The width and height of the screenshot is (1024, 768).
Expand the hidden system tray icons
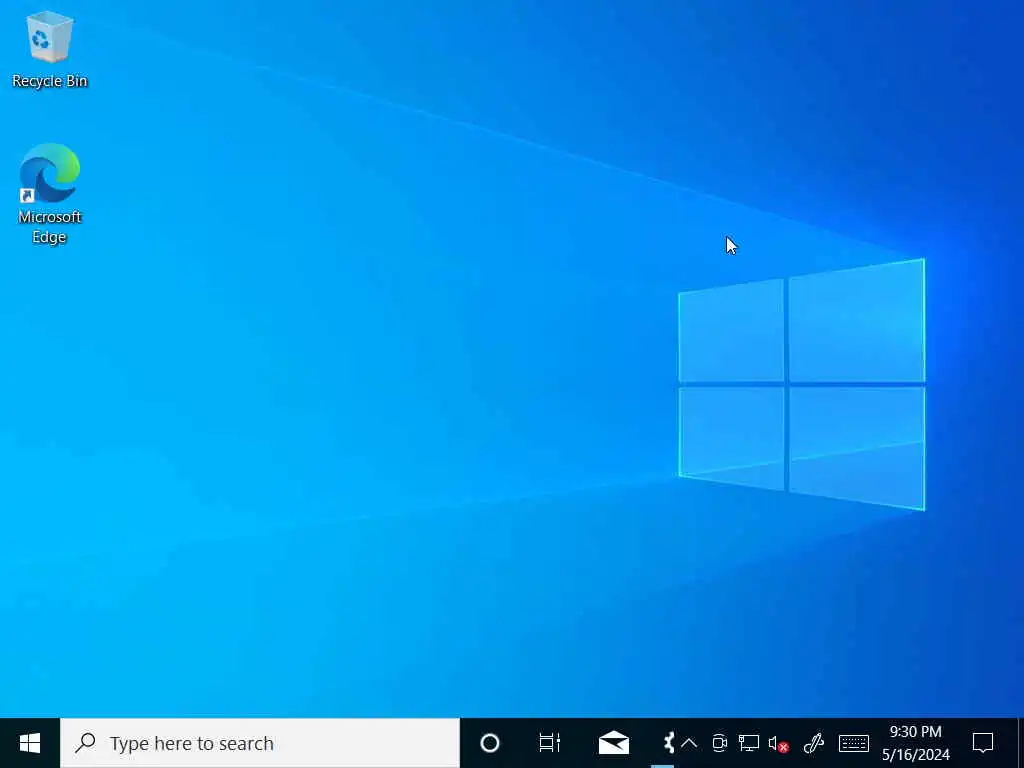689,743
